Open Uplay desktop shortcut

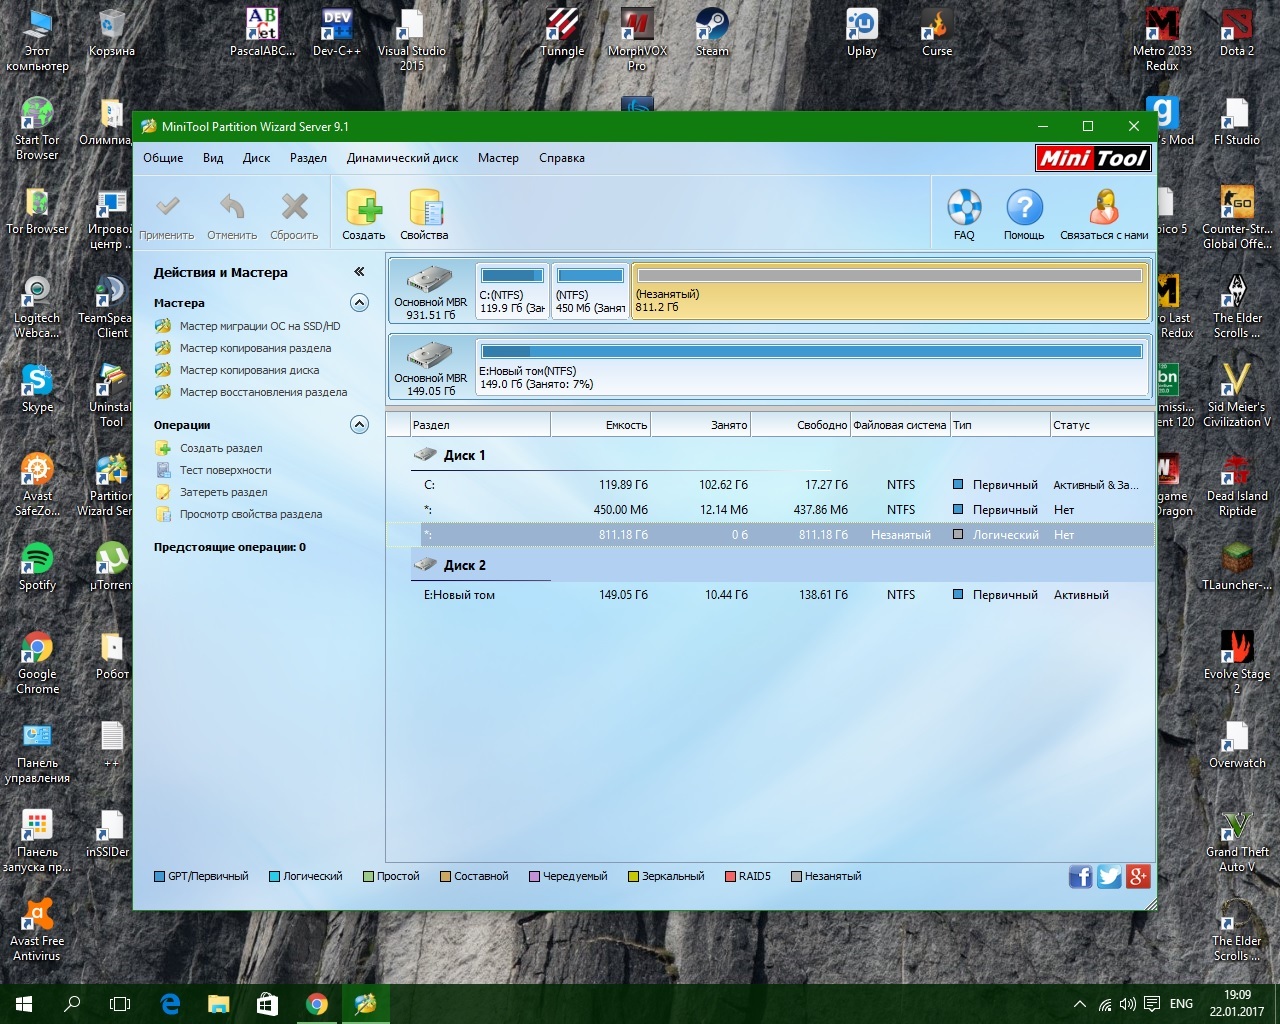point(862,32)
